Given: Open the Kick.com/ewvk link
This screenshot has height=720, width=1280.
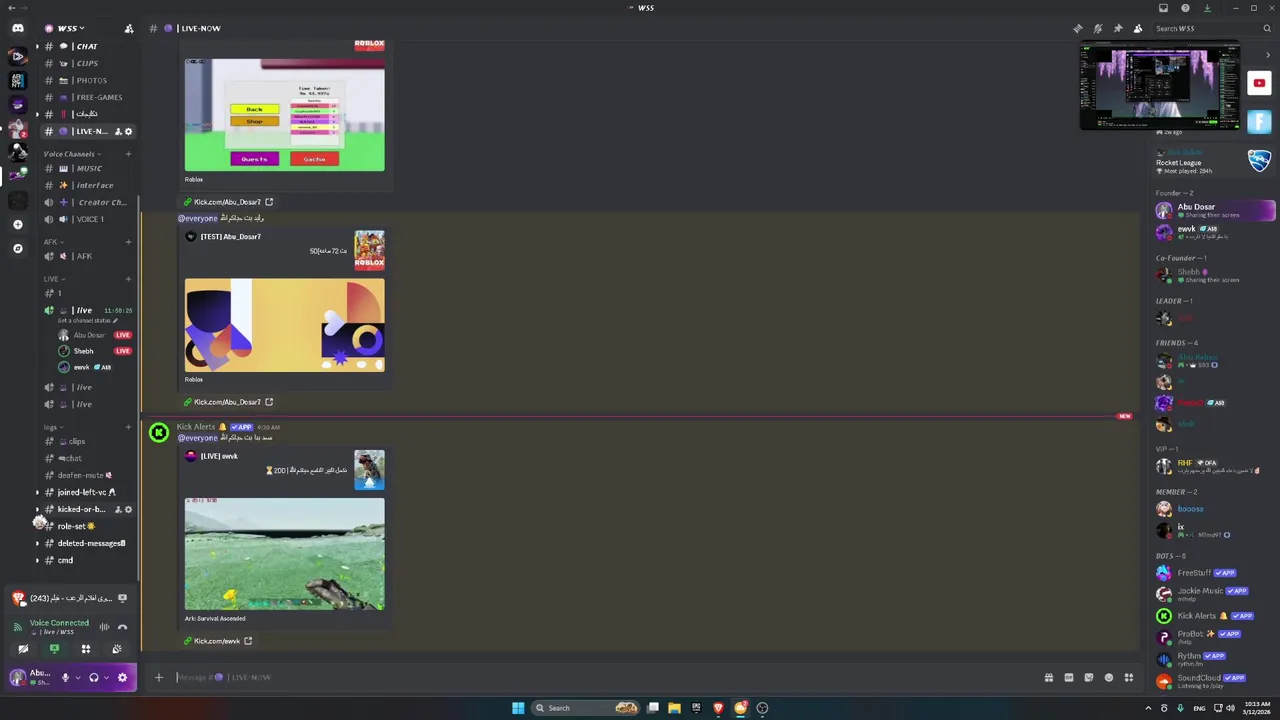Looking at the screenshot, I should (217, 641).
